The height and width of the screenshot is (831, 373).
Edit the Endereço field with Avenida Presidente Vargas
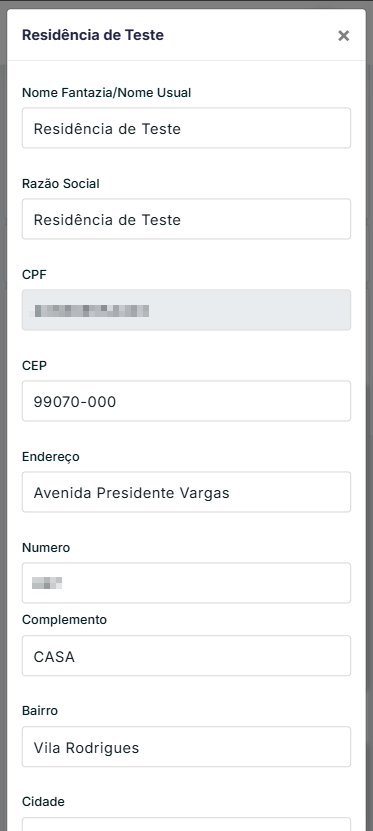click(x=186, y=492)
